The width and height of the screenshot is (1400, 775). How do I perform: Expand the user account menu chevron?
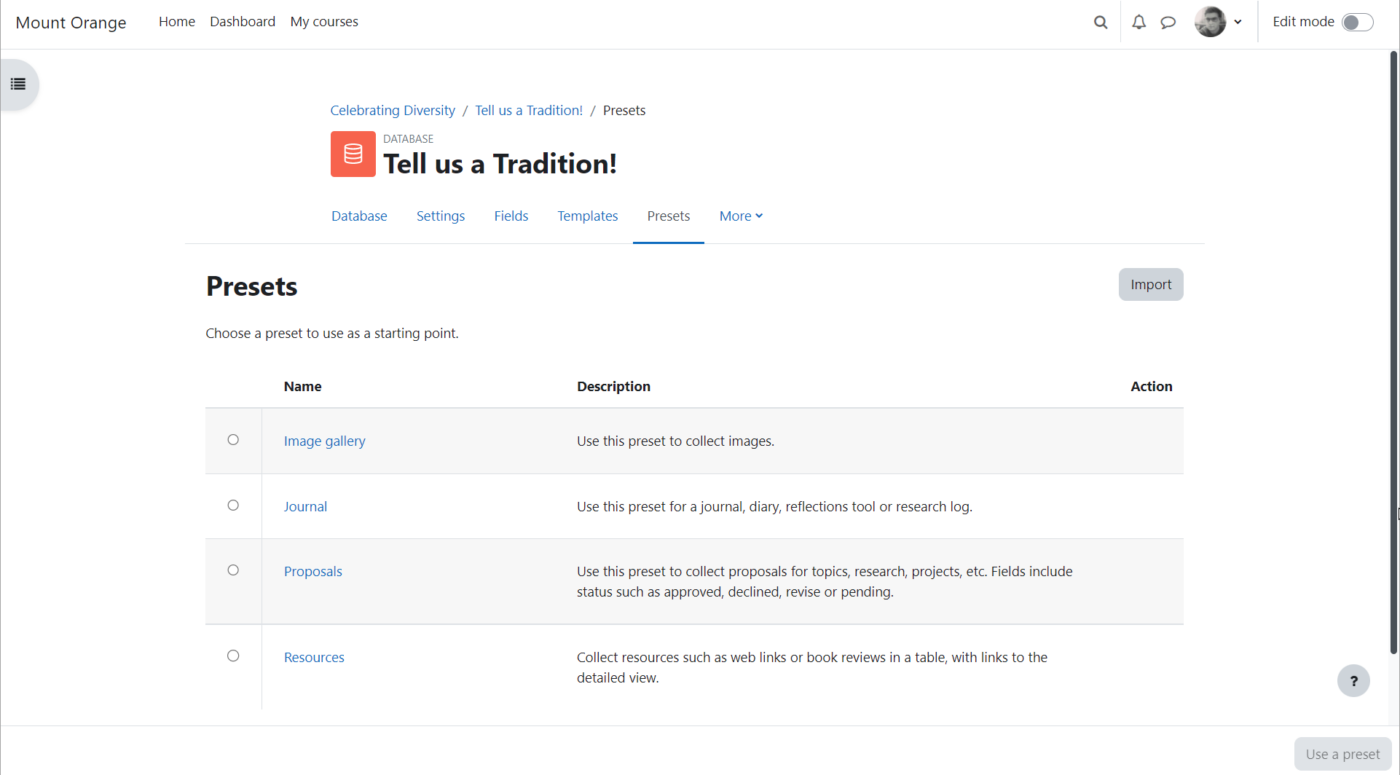1237,21
